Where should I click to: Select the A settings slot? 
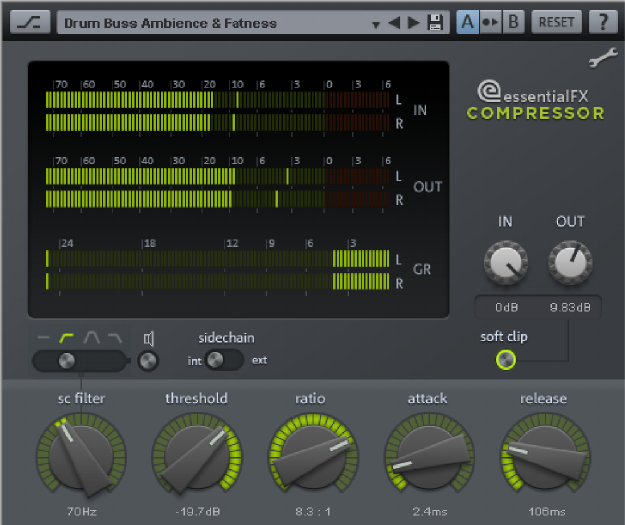pos(467,22)
